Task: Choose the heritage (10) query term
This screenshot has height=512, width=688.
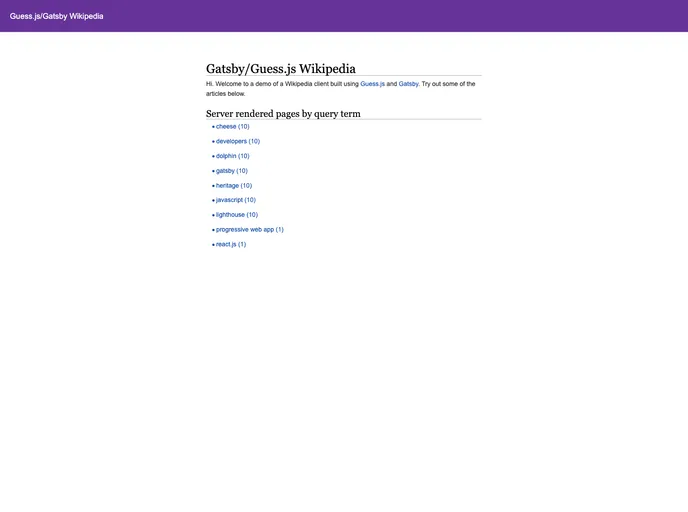Action: click(x=233, y=185)
